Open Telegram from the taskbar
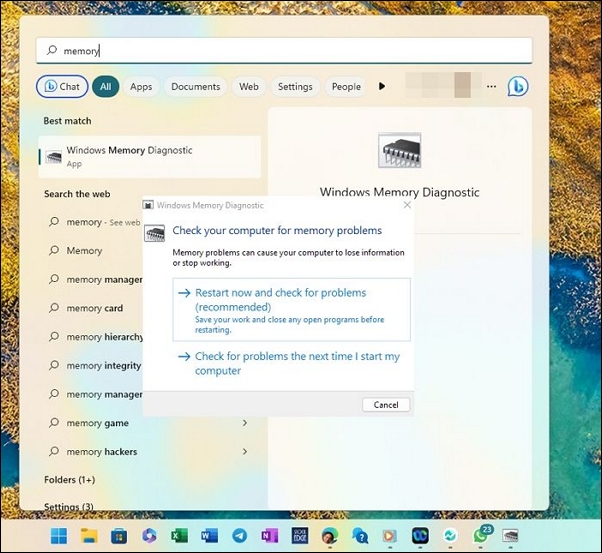This screenshot has width=602, height=553. tap(240, 536)
